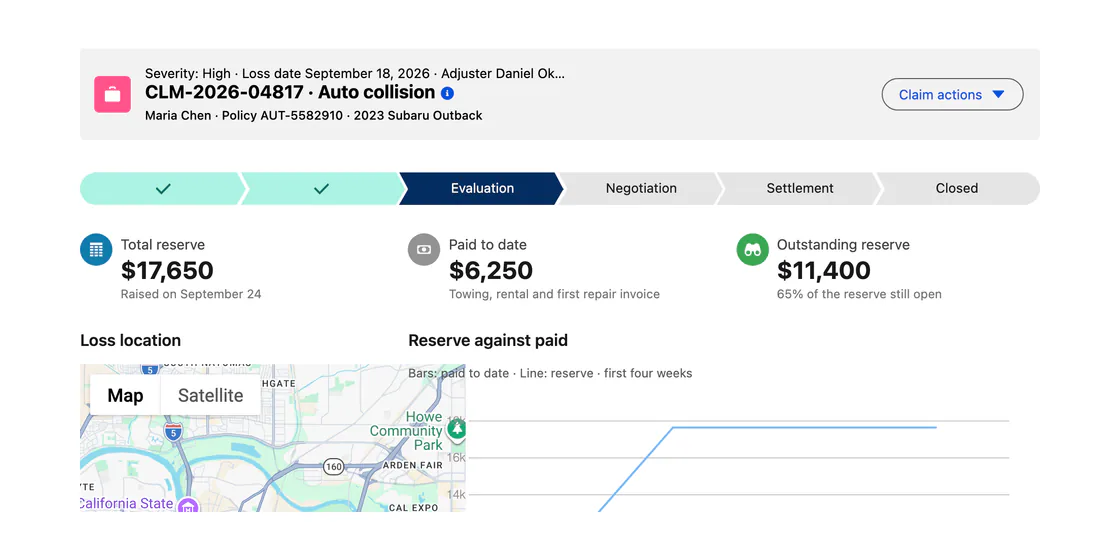
Task: Switch map to Map view
Action: (x=125, y=396)
